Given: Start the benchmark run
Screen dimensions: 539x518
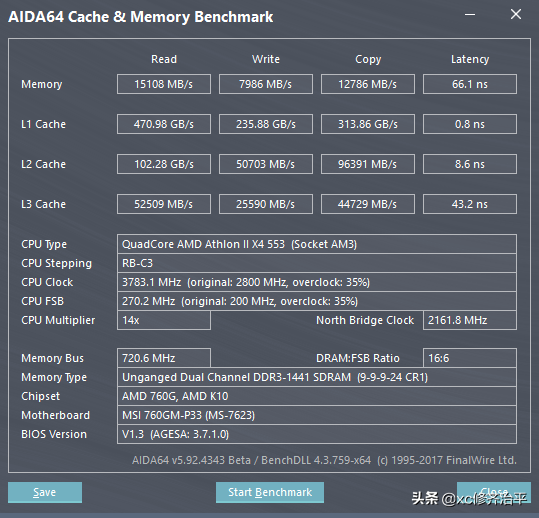Looking at the screenshot, I should (x=270, y=492).
